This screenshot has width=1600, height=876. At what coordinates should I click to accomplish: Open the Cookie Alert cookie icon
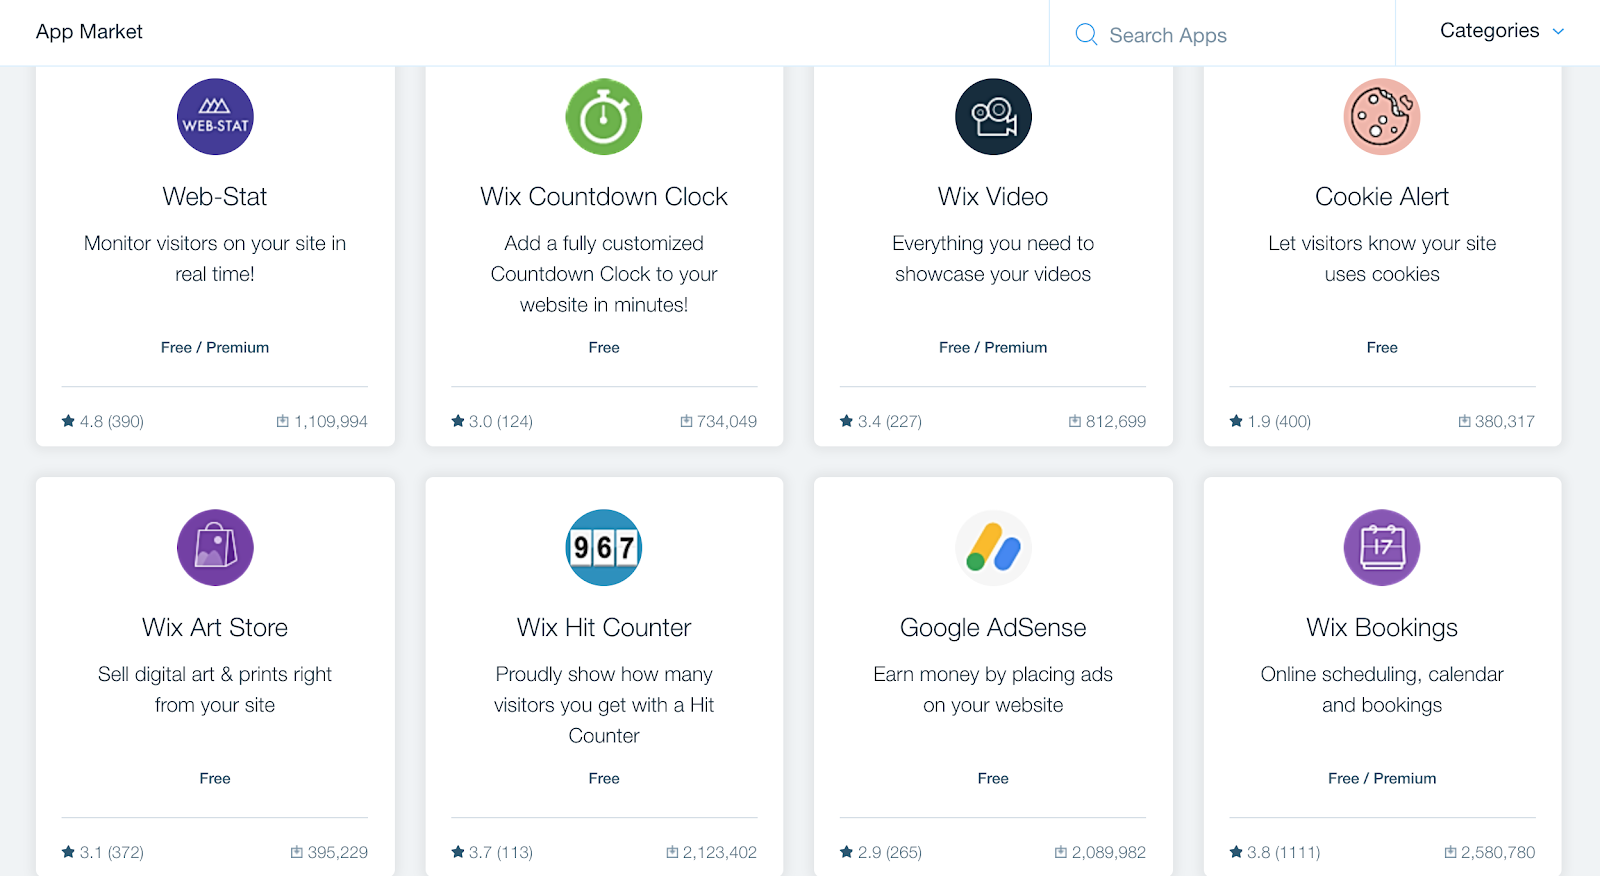1382,117
